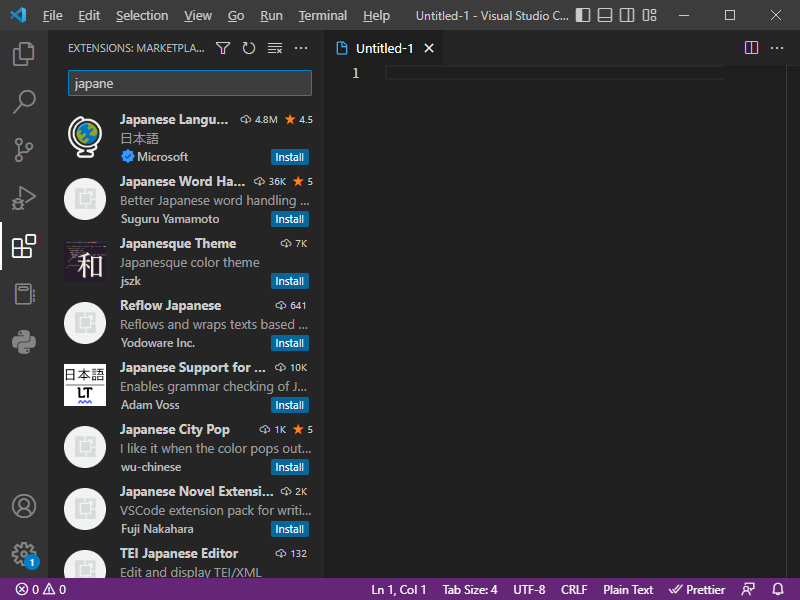The width and height of the screenshot is (800, 600).
Task: Open the feedback icon in status bar
Action: coord(748,589)
